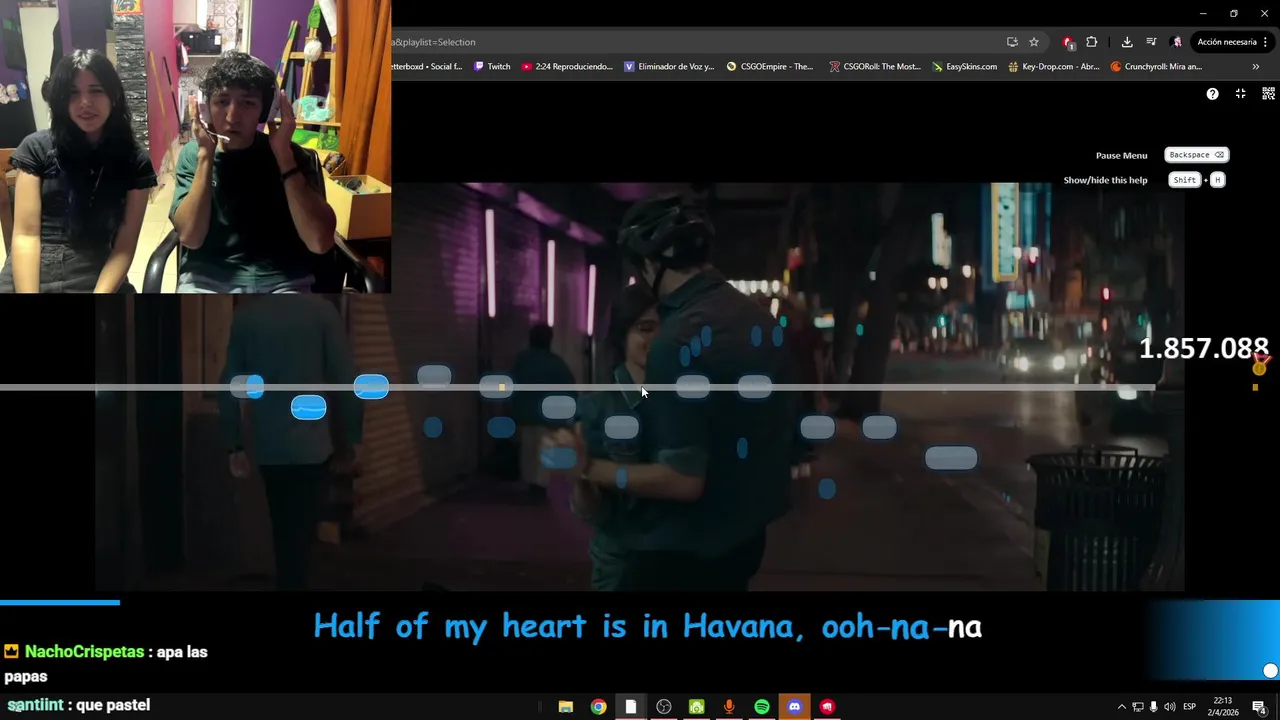Open the Twitch bookmark
This screenshot has width=1280, height=720.
tap(492, 67)
